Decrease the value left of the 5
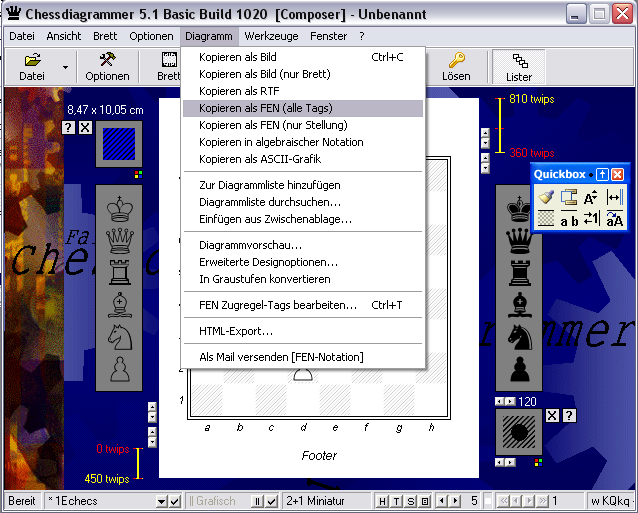The height and width of the screenshot is (513, 638). click(x=441, y=501)
